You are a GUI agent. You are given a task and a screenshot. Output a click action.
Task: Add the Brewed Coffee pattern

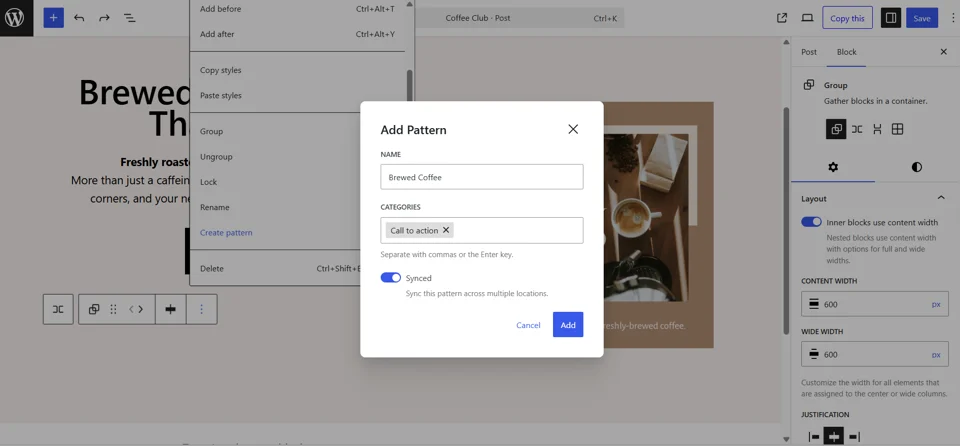click(x=568, y=325)
